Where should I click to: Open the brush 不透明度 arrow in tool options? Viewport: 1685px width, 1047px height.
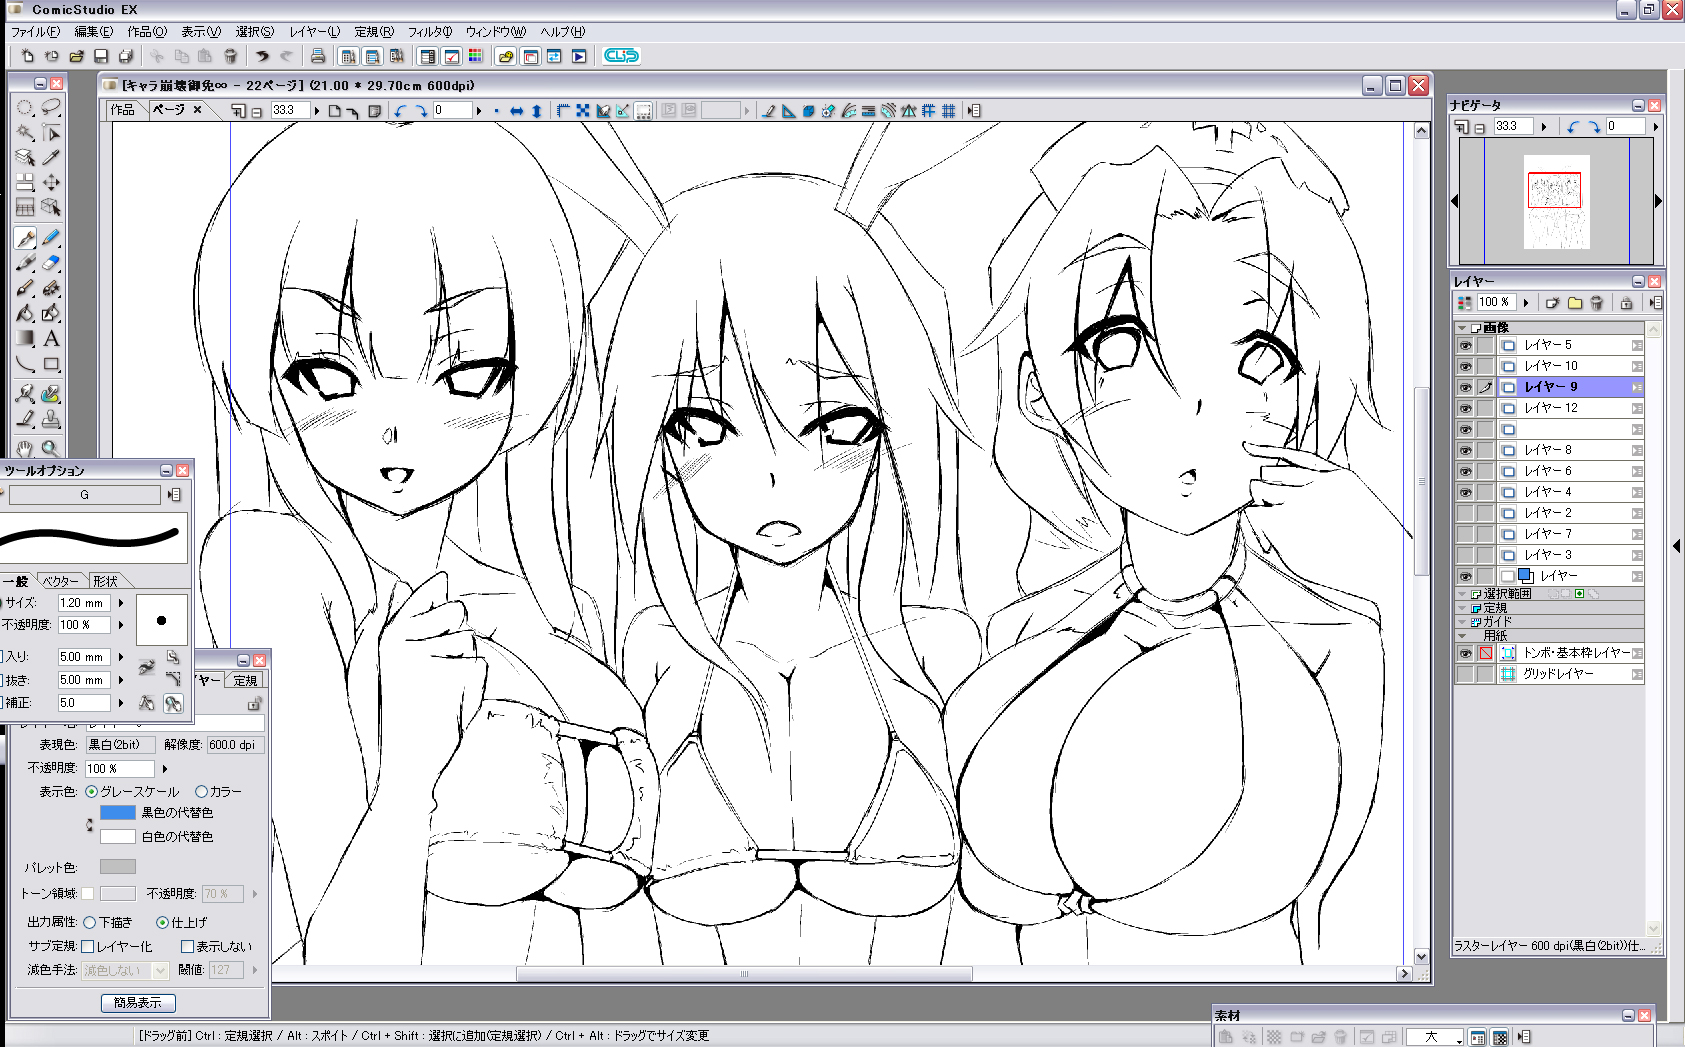pyautogui.click(x=121, y=625)
